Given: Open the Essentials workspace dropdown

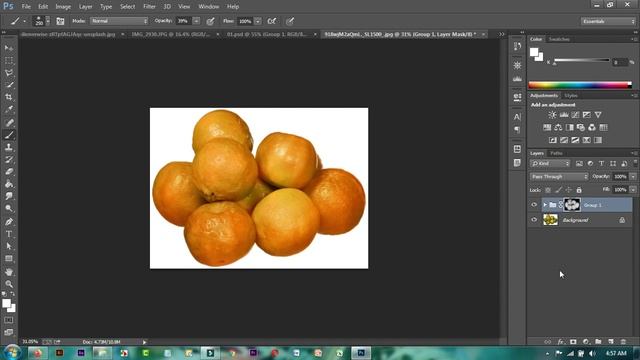Looking at the screenshot, I should 608,21.
